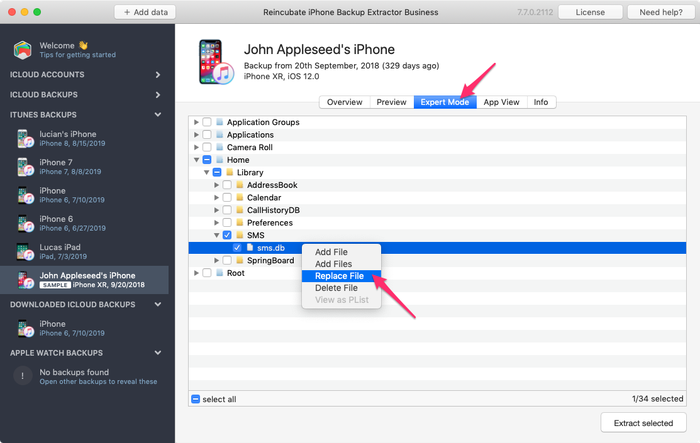
Task: Select iPhone 6 7/10/2019 iTunes backup icon
Action: pos(25,195)
